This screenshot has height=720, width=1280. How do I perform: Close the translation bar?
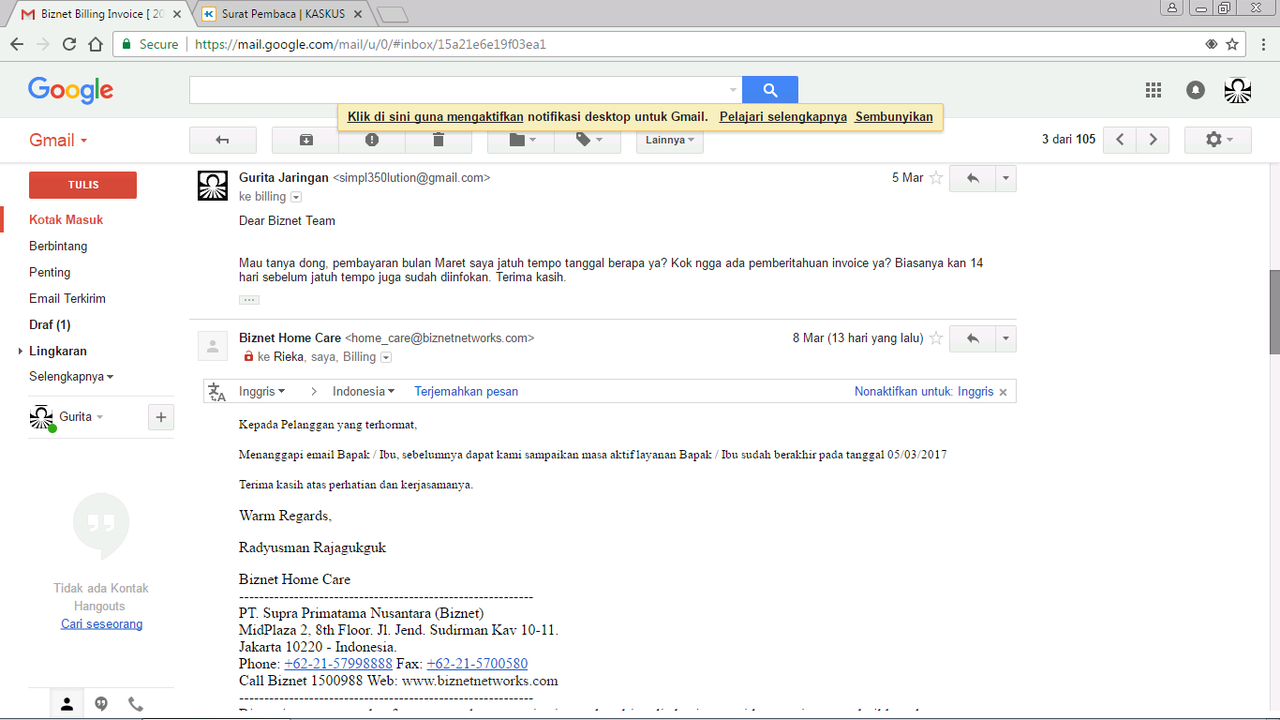point(1003,392)
